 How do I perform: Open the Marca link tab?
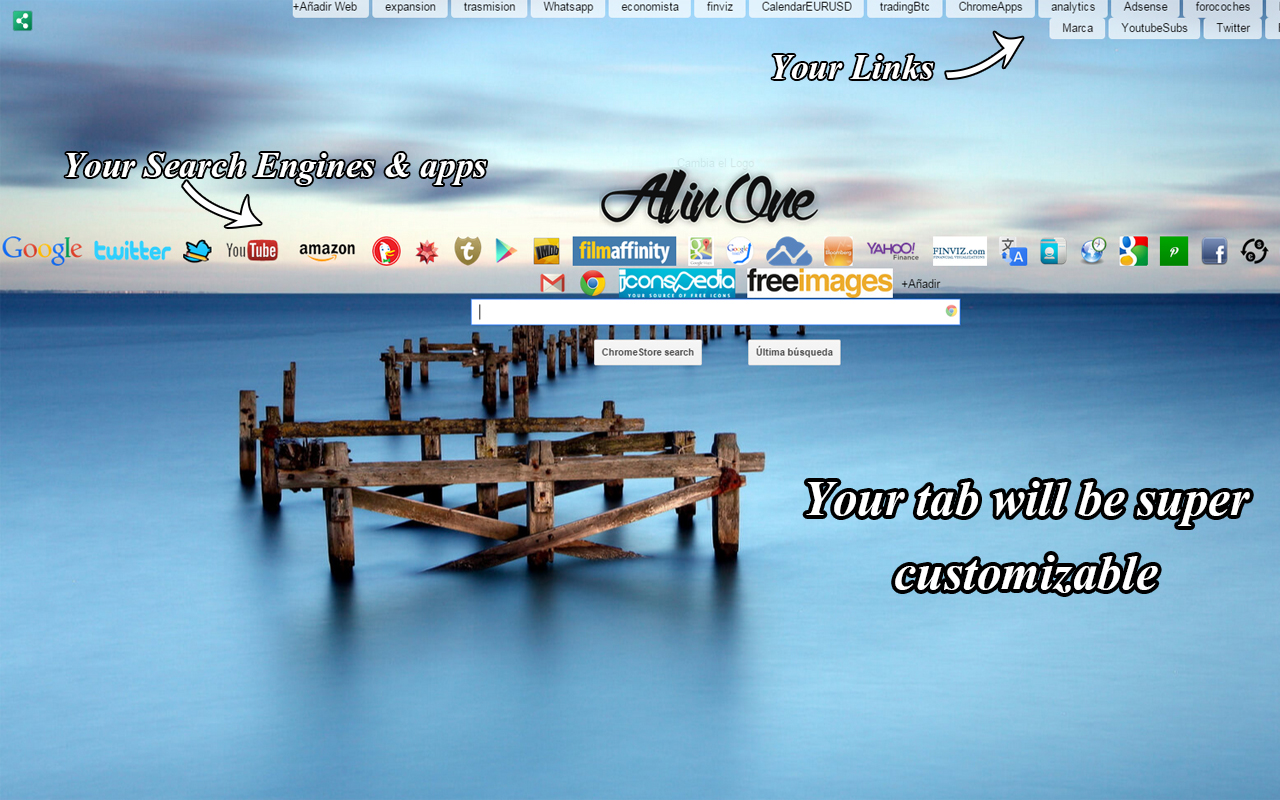[1077, 28]
